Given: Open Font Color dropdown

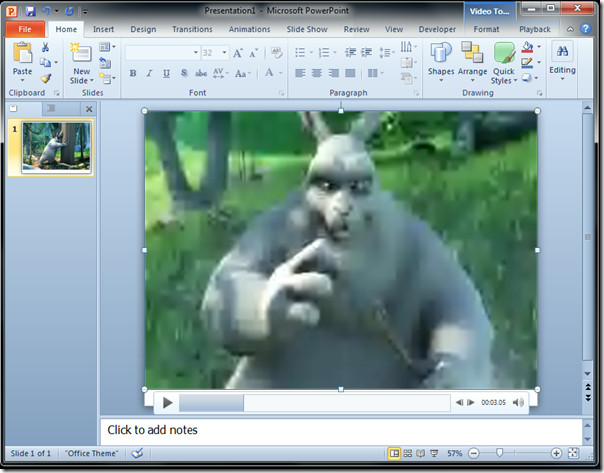Looking at the screenshot, I should [280, 73].
